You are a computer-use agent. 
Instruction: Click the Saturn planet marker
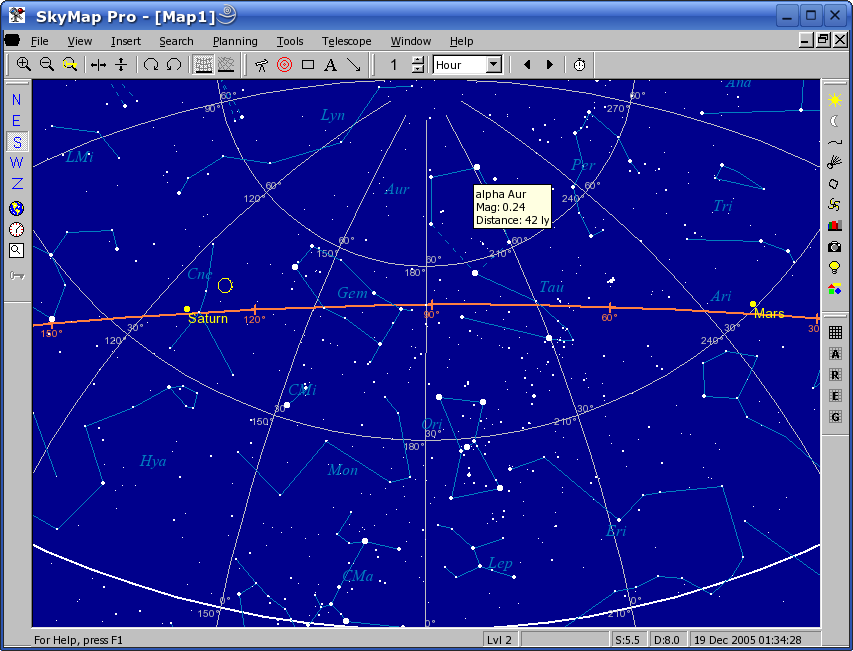pyautogui.click(x=187, y=309)
